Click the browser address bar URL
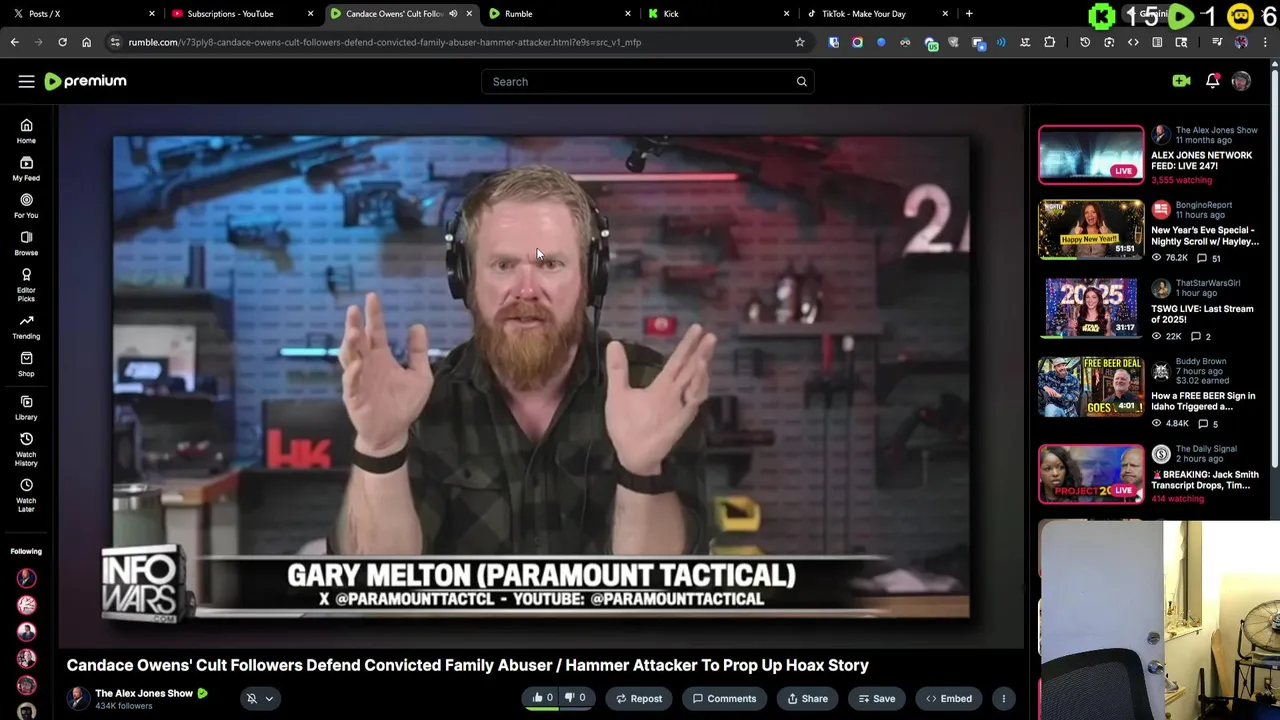 [385, 42]
